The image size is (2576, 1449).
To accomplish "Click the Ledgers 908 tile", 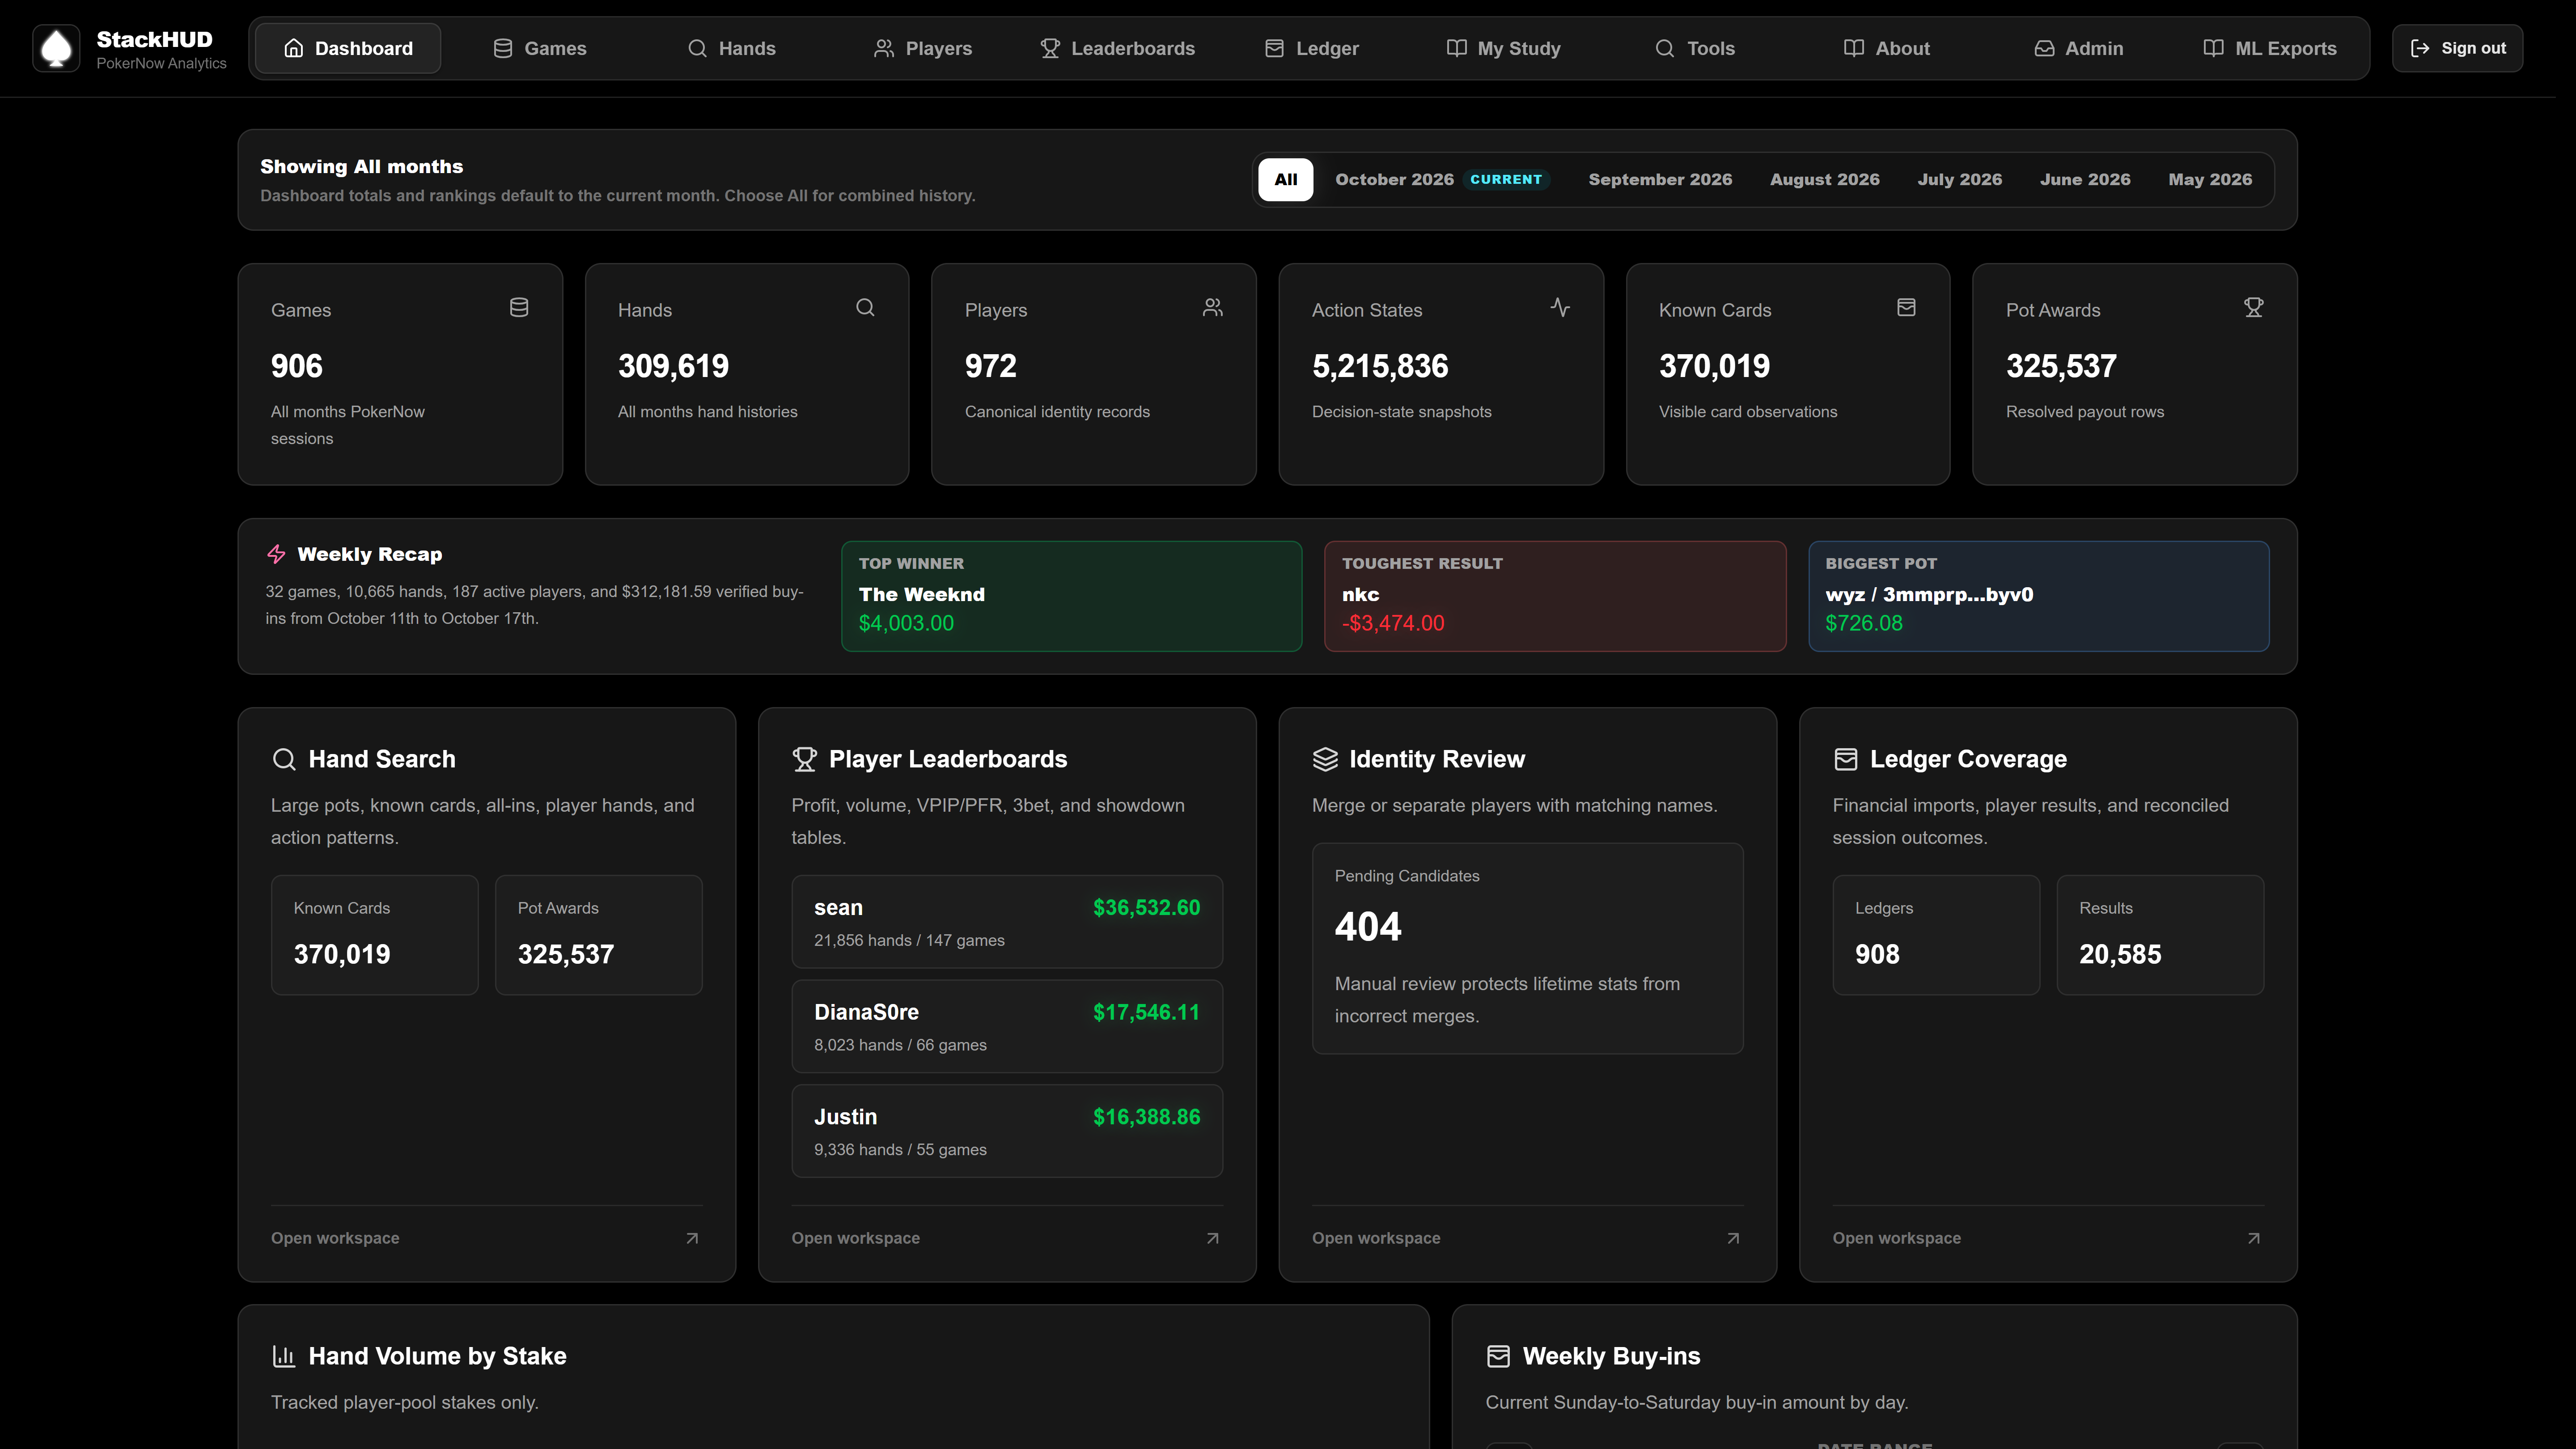I will coord(1935,935).
